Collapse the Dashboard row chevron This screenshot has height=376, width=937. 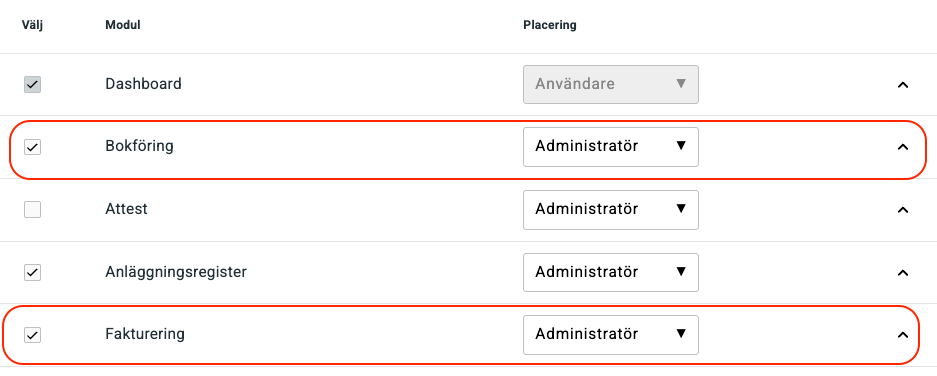coord(903,84)
